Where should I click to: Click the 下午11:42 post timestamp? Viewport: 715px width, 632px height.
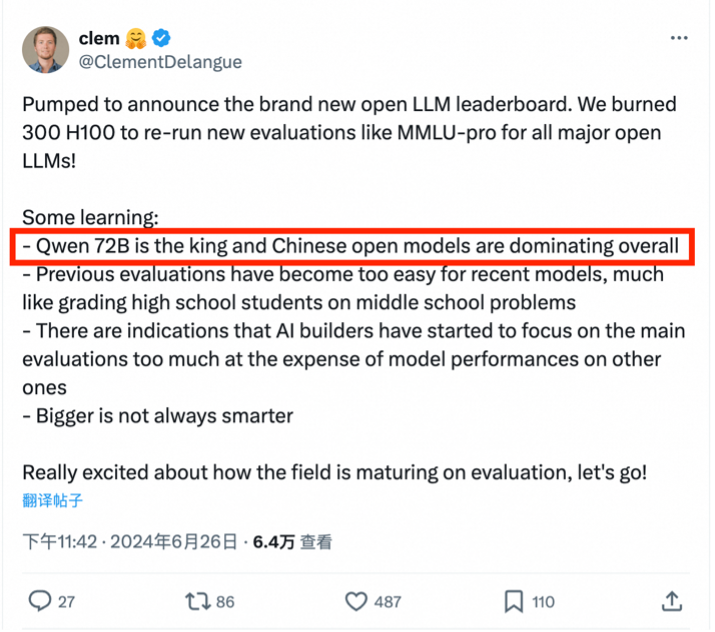(x=61, y=542)
